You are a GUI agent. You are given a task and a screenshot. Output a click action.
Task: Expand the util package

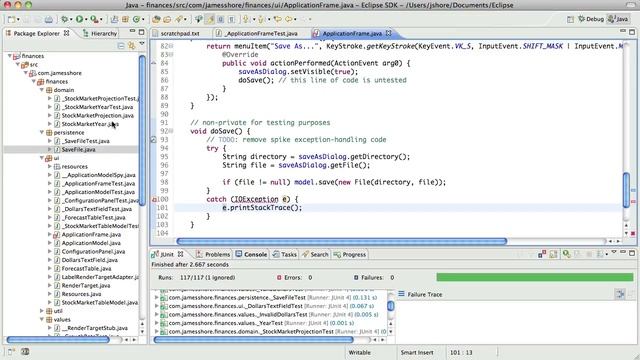(42, 311)
